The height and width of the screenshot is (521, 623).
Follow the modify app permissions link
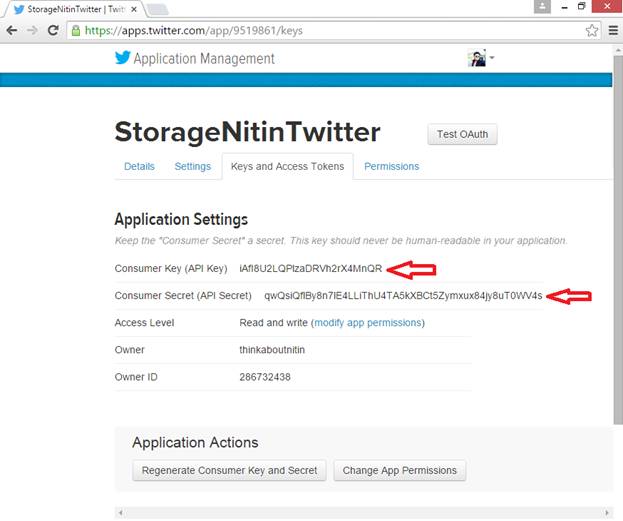coord(368,323)
